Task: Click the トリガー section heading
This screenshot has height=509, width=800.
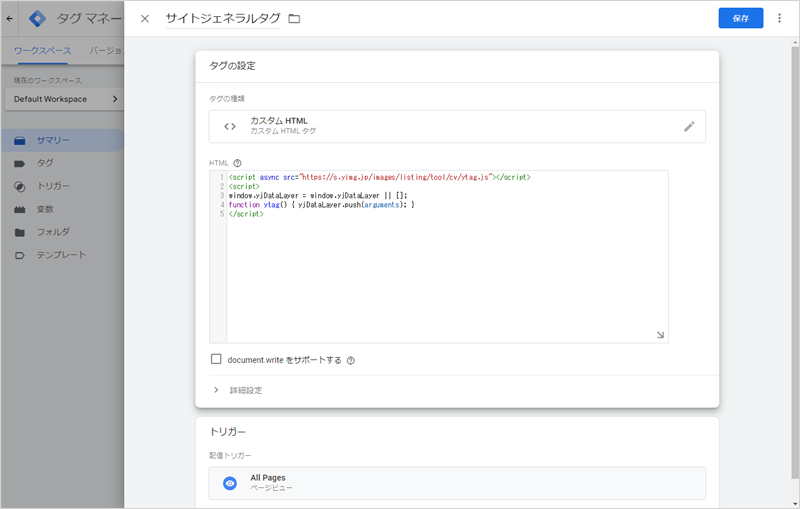Action: (228, 432)
